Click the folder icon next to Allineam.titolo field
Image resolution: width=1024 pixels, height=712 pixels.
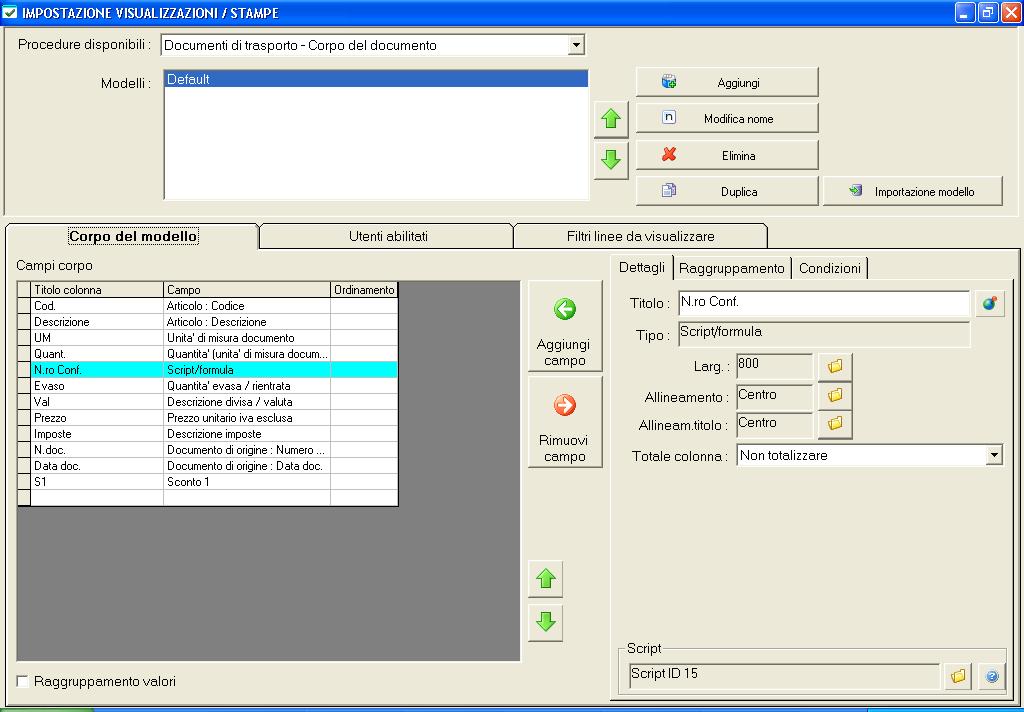coord(835,424)
